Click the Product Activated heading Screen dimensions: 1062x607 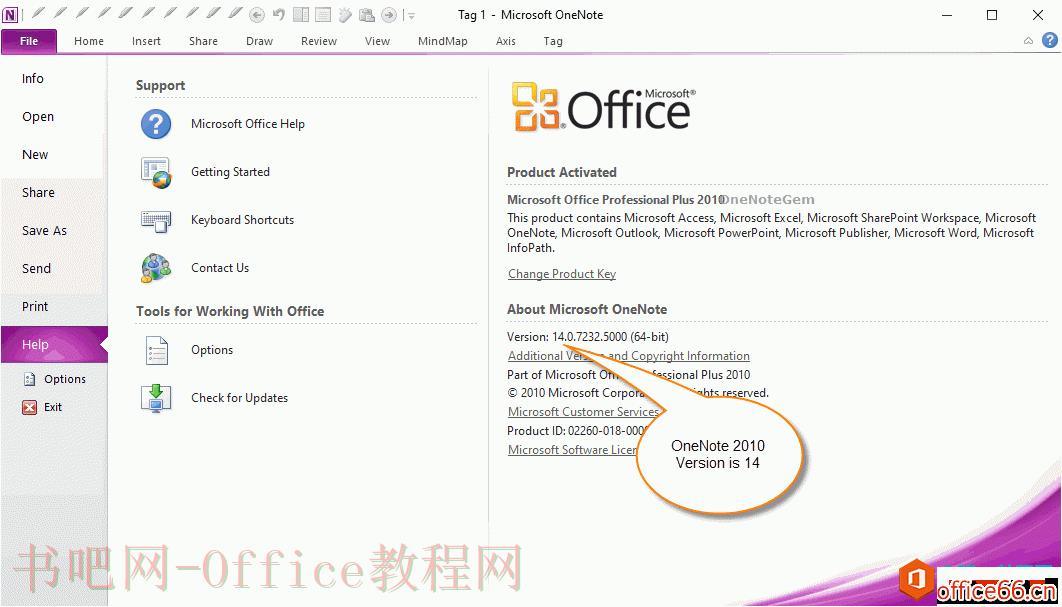[x=561, y=173]
